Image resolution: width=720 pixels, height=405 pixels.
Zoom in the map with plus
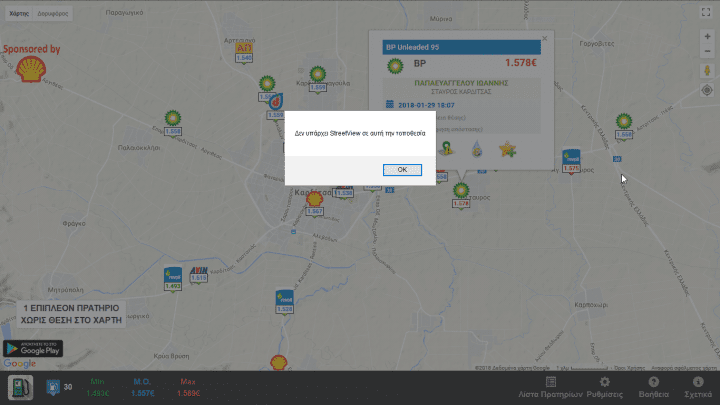(x=707, y=36)
